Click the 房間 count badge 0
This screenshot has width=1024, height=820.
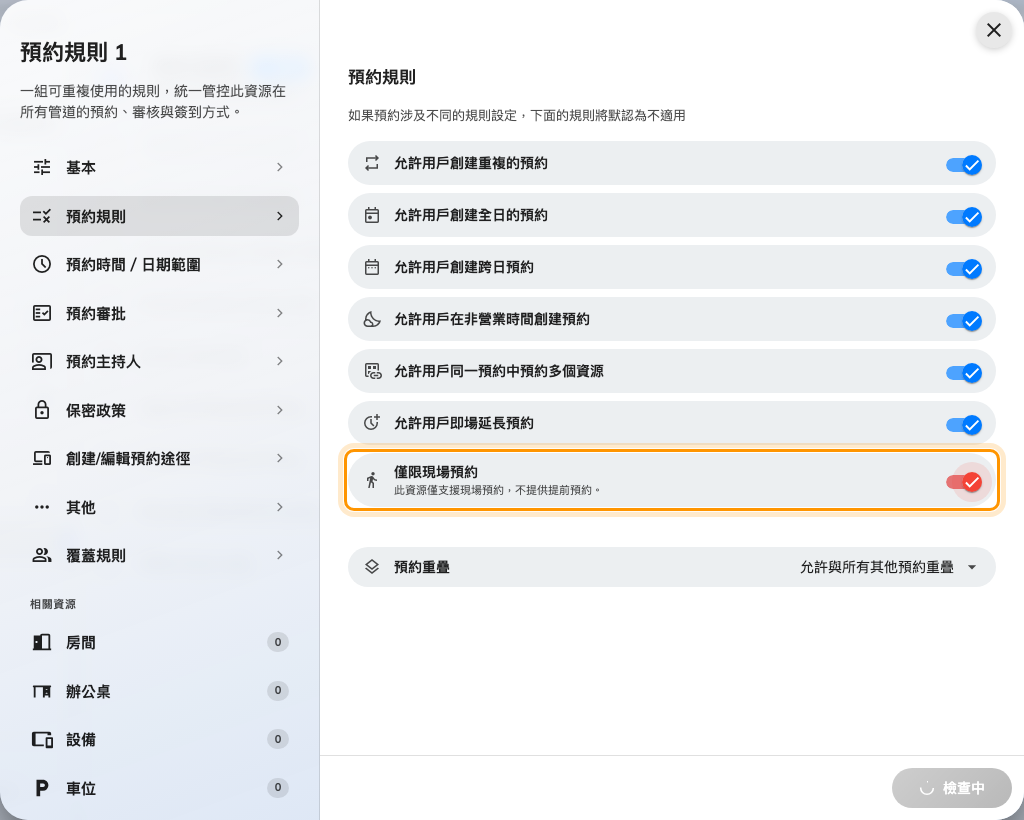pyautogui.click(x=278, y=642)
